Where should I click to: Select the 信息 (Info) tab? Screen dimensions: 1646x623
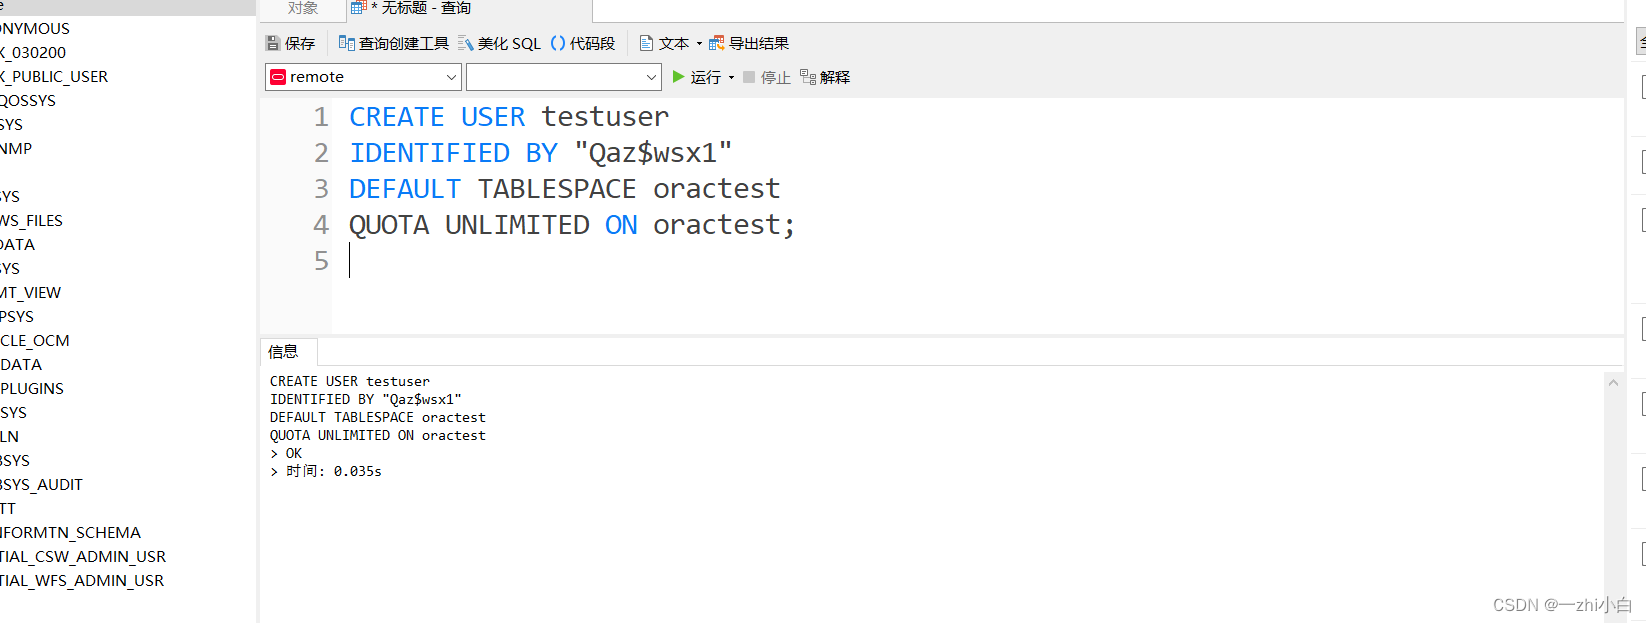pos(287,351)
